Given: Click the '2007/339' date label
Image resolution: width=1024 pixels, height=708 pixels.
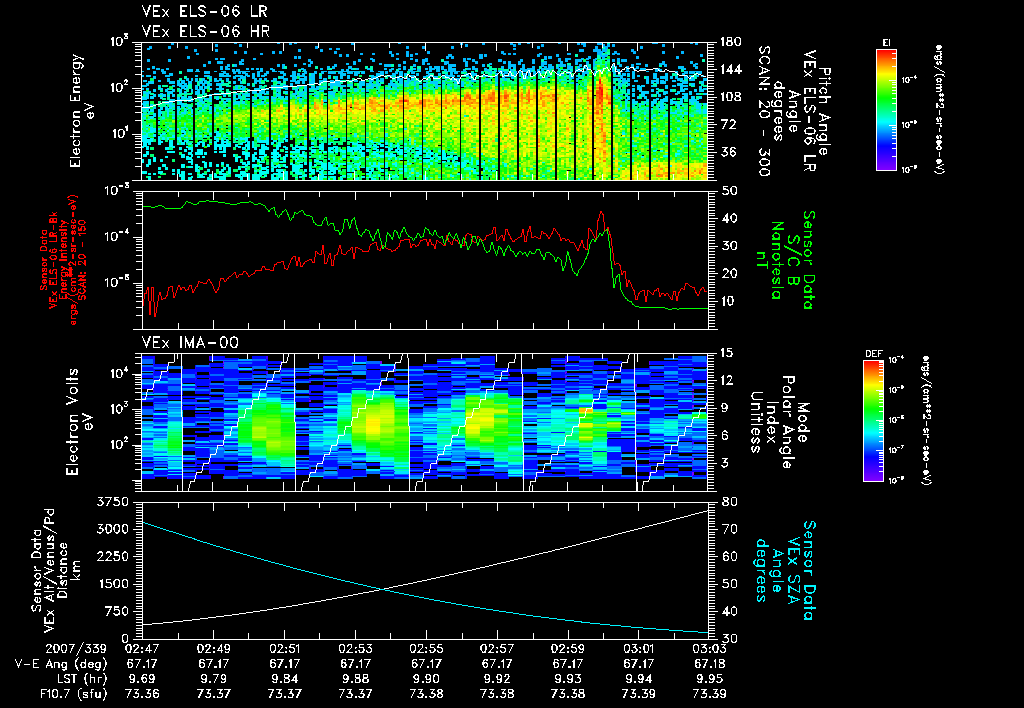Looking at the screenshot, I should (x=77, y=649).
